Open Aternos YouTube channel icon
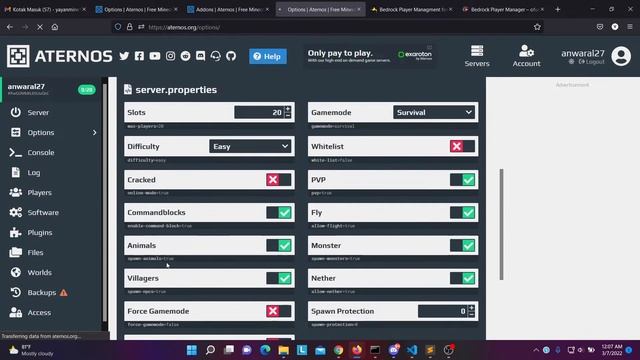Image resolution: width=640 pixels, height=360 pixels. click(155, 56)
